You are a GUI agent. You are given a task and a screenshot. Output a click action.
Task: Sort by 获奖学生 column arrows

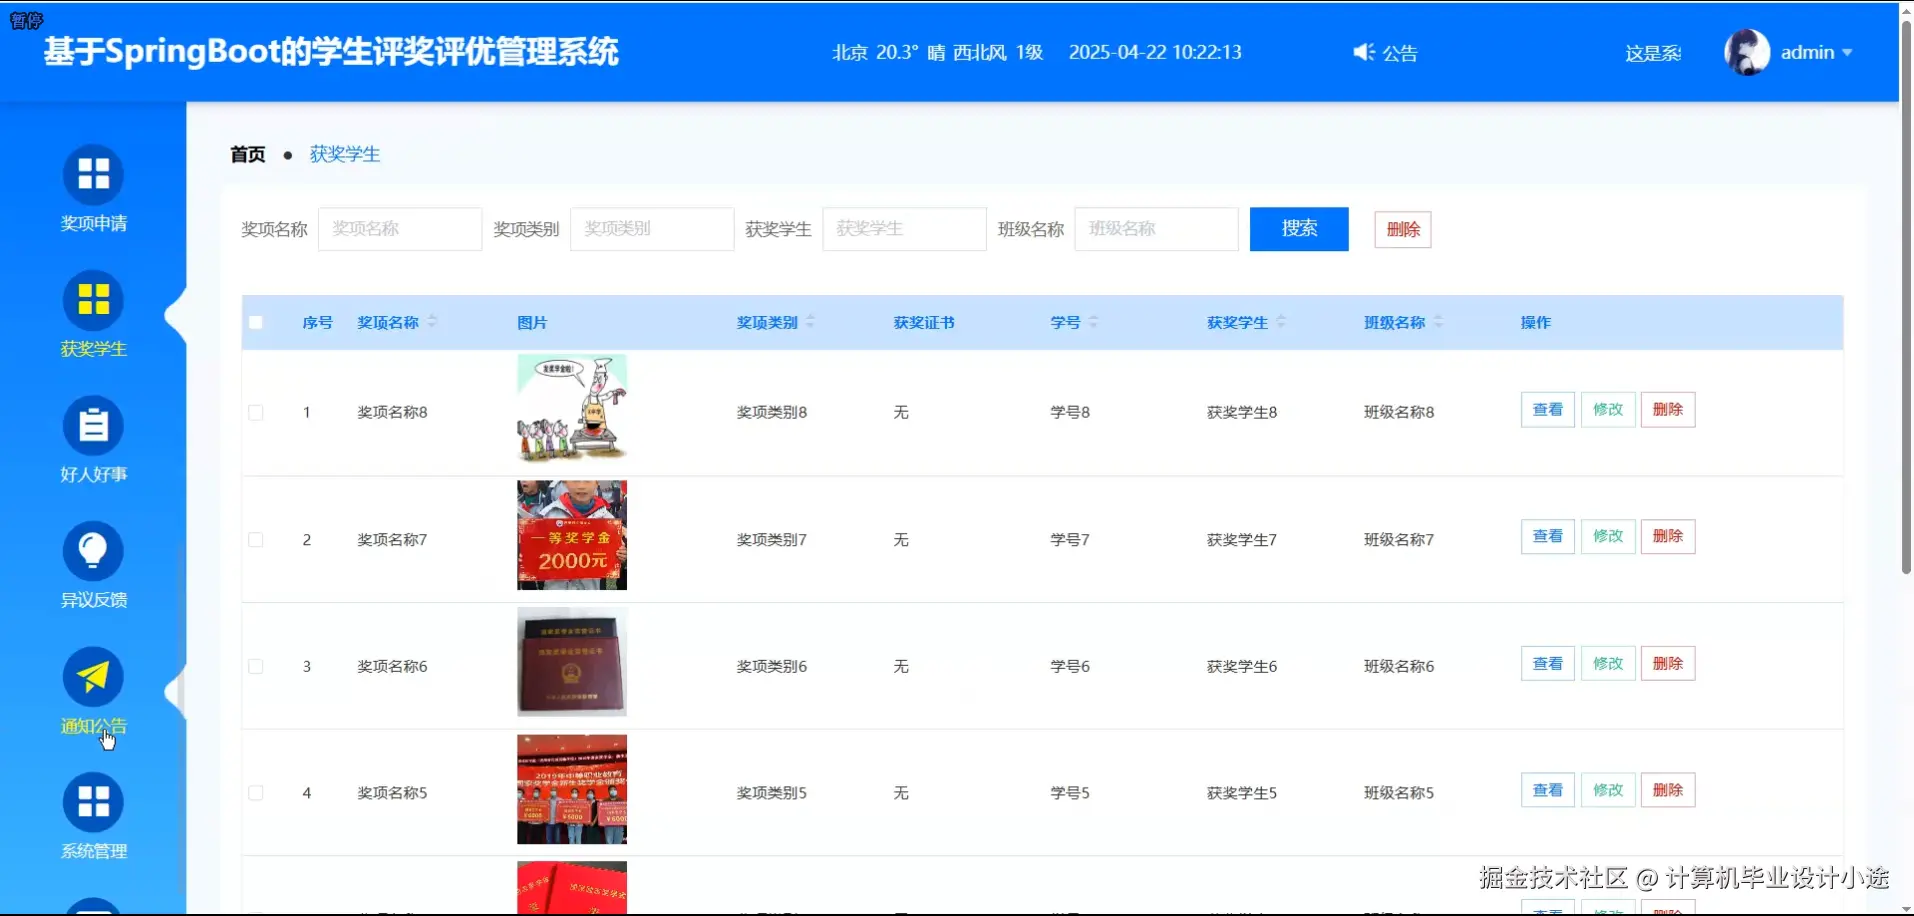[1281, 322]
